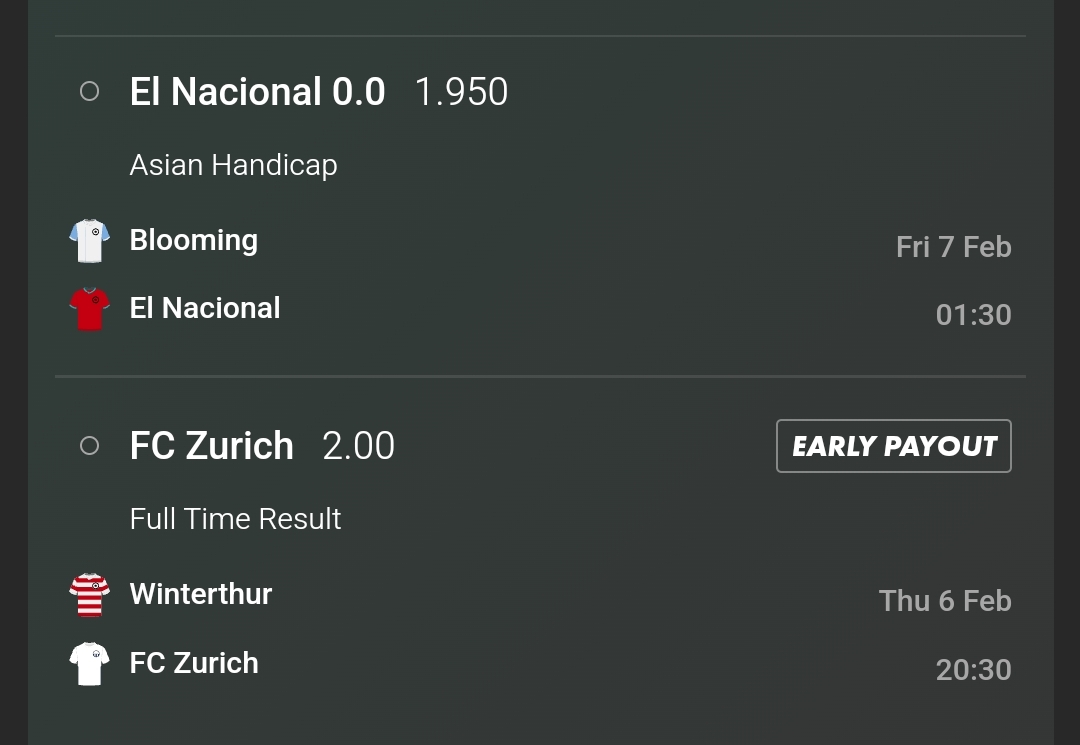Open the Blooming team name
The width and height of the screenshot is (1080, 745).
[194, 240]
